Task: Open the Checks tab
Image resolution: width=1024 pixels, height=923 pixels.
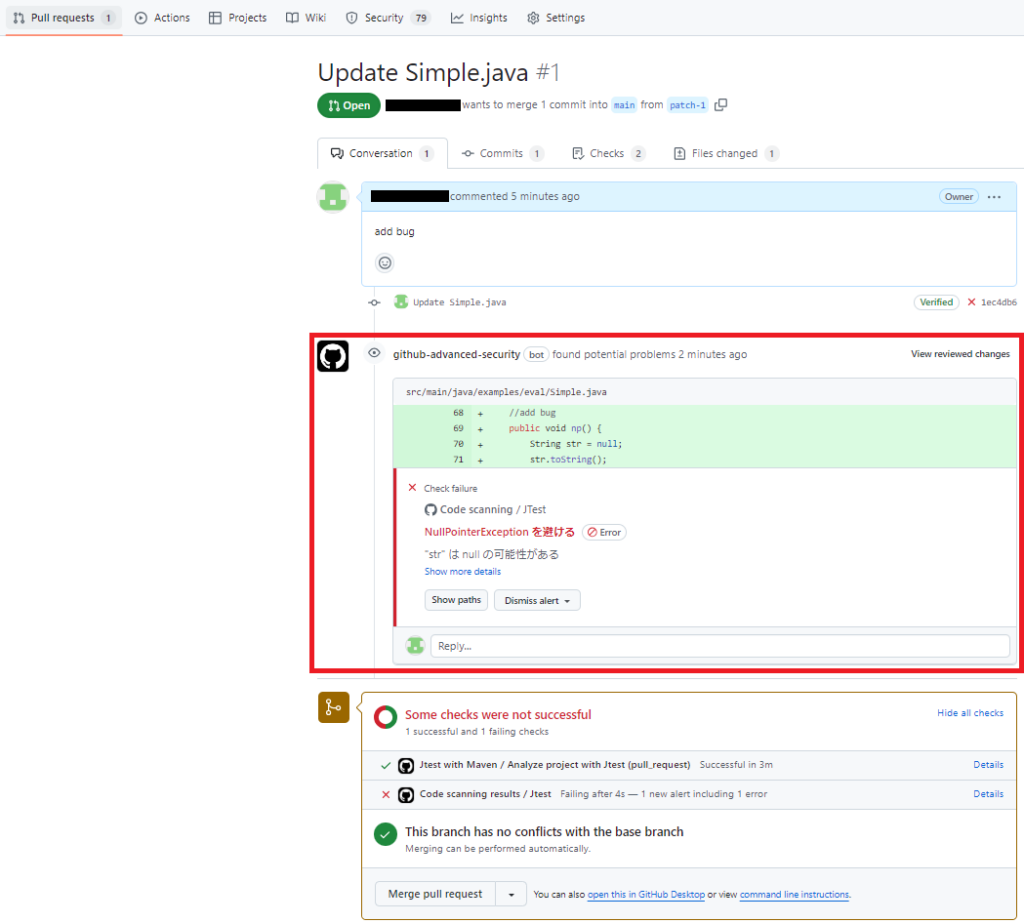Action: pyautogui.click(x=608, y=154)
